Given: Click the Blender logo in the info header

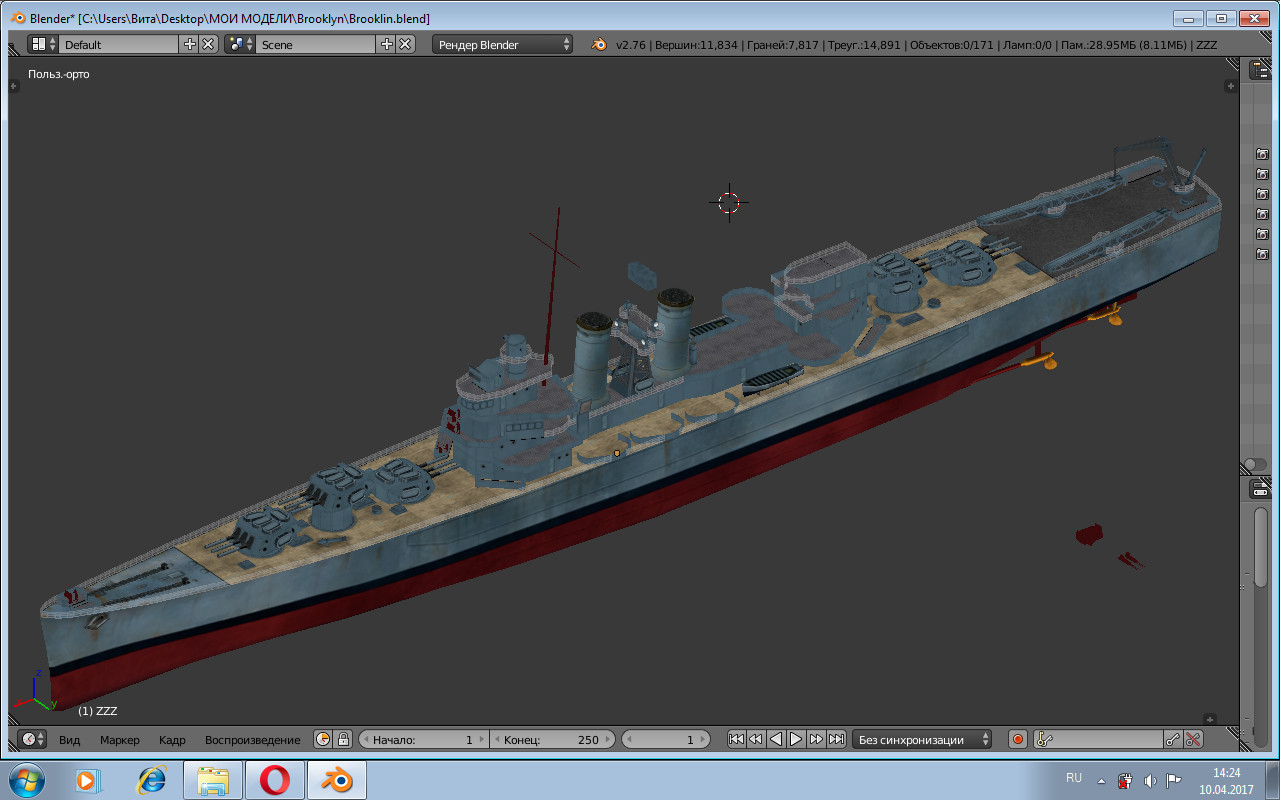Looking at the screenshot, I should (599, 44).
